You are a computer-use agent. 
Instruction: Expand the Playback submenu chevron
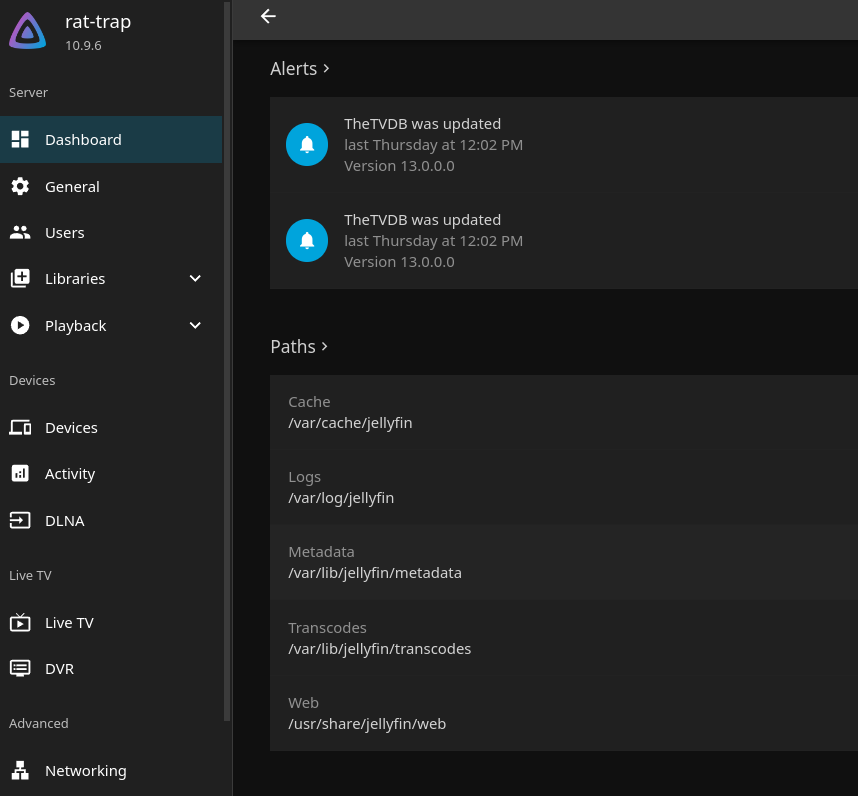[195, 325]
